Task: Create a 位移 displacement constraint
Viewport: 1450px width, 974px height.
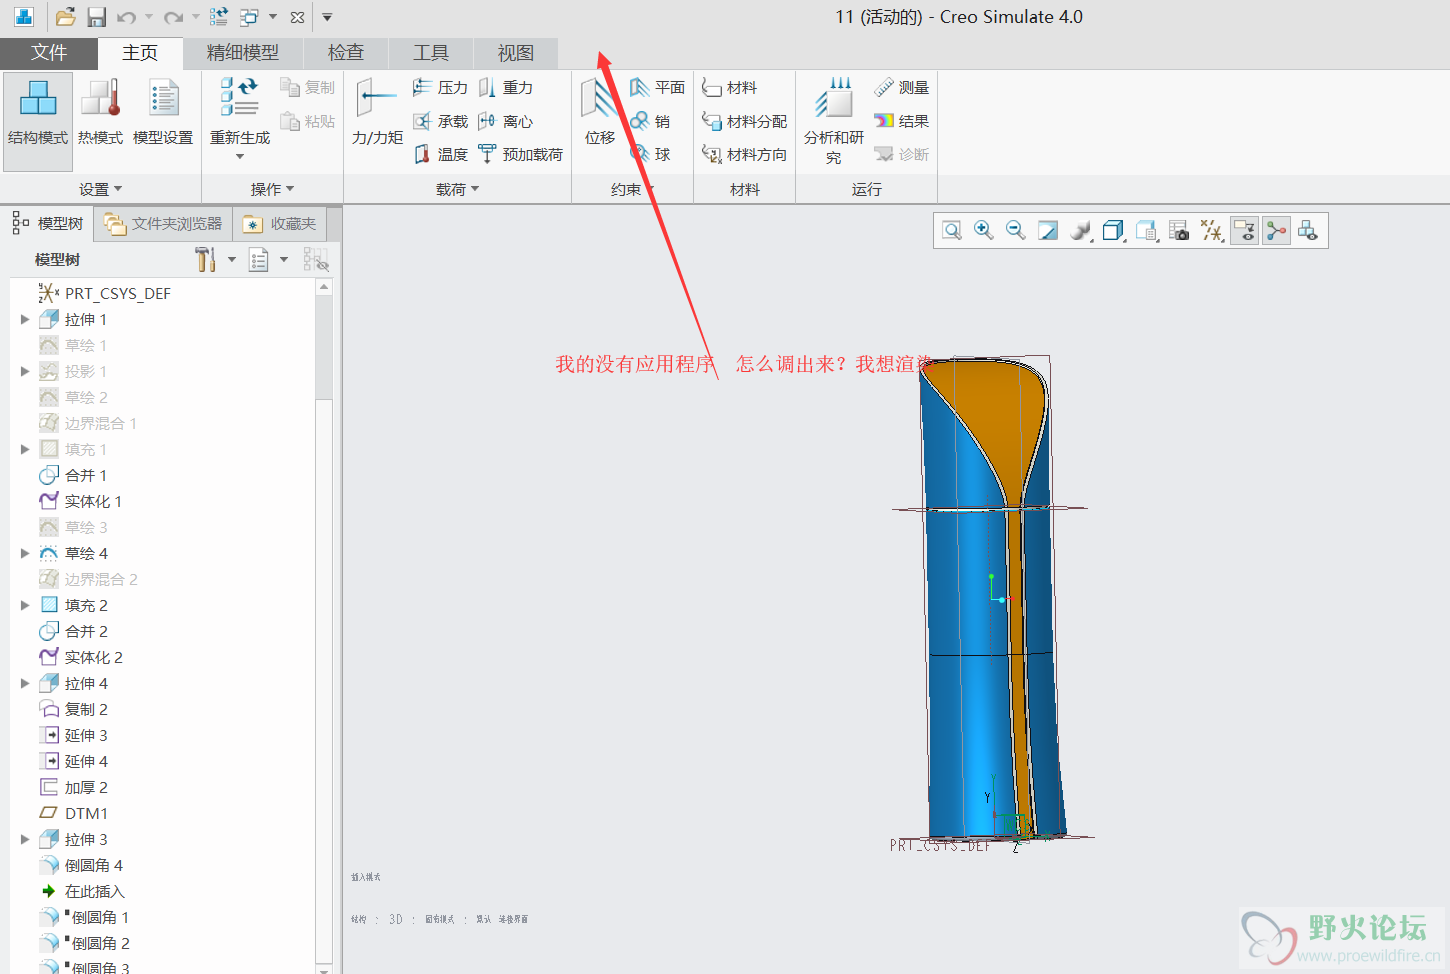Action: tap(600, 112)
